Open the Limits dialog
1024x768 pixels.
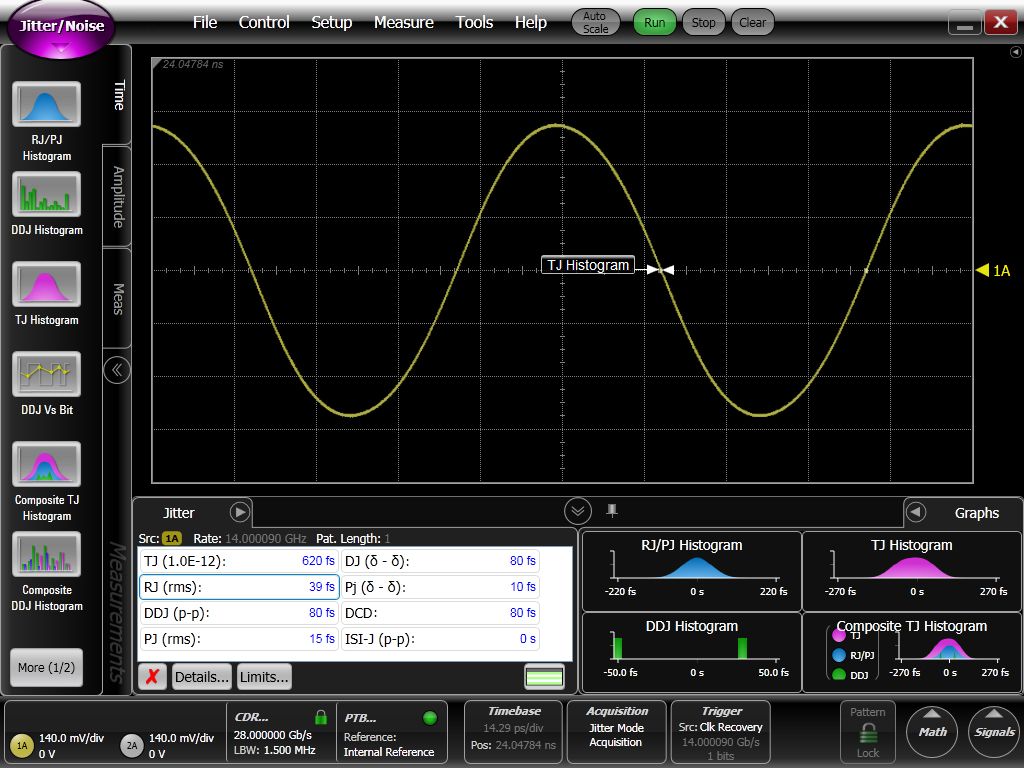tap(263, 676)
